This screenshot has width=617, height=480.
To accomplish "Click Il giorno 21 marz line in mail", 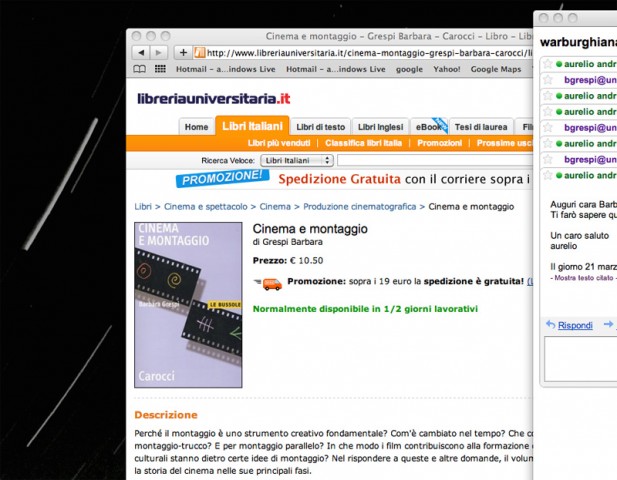I will pos(584,267).
